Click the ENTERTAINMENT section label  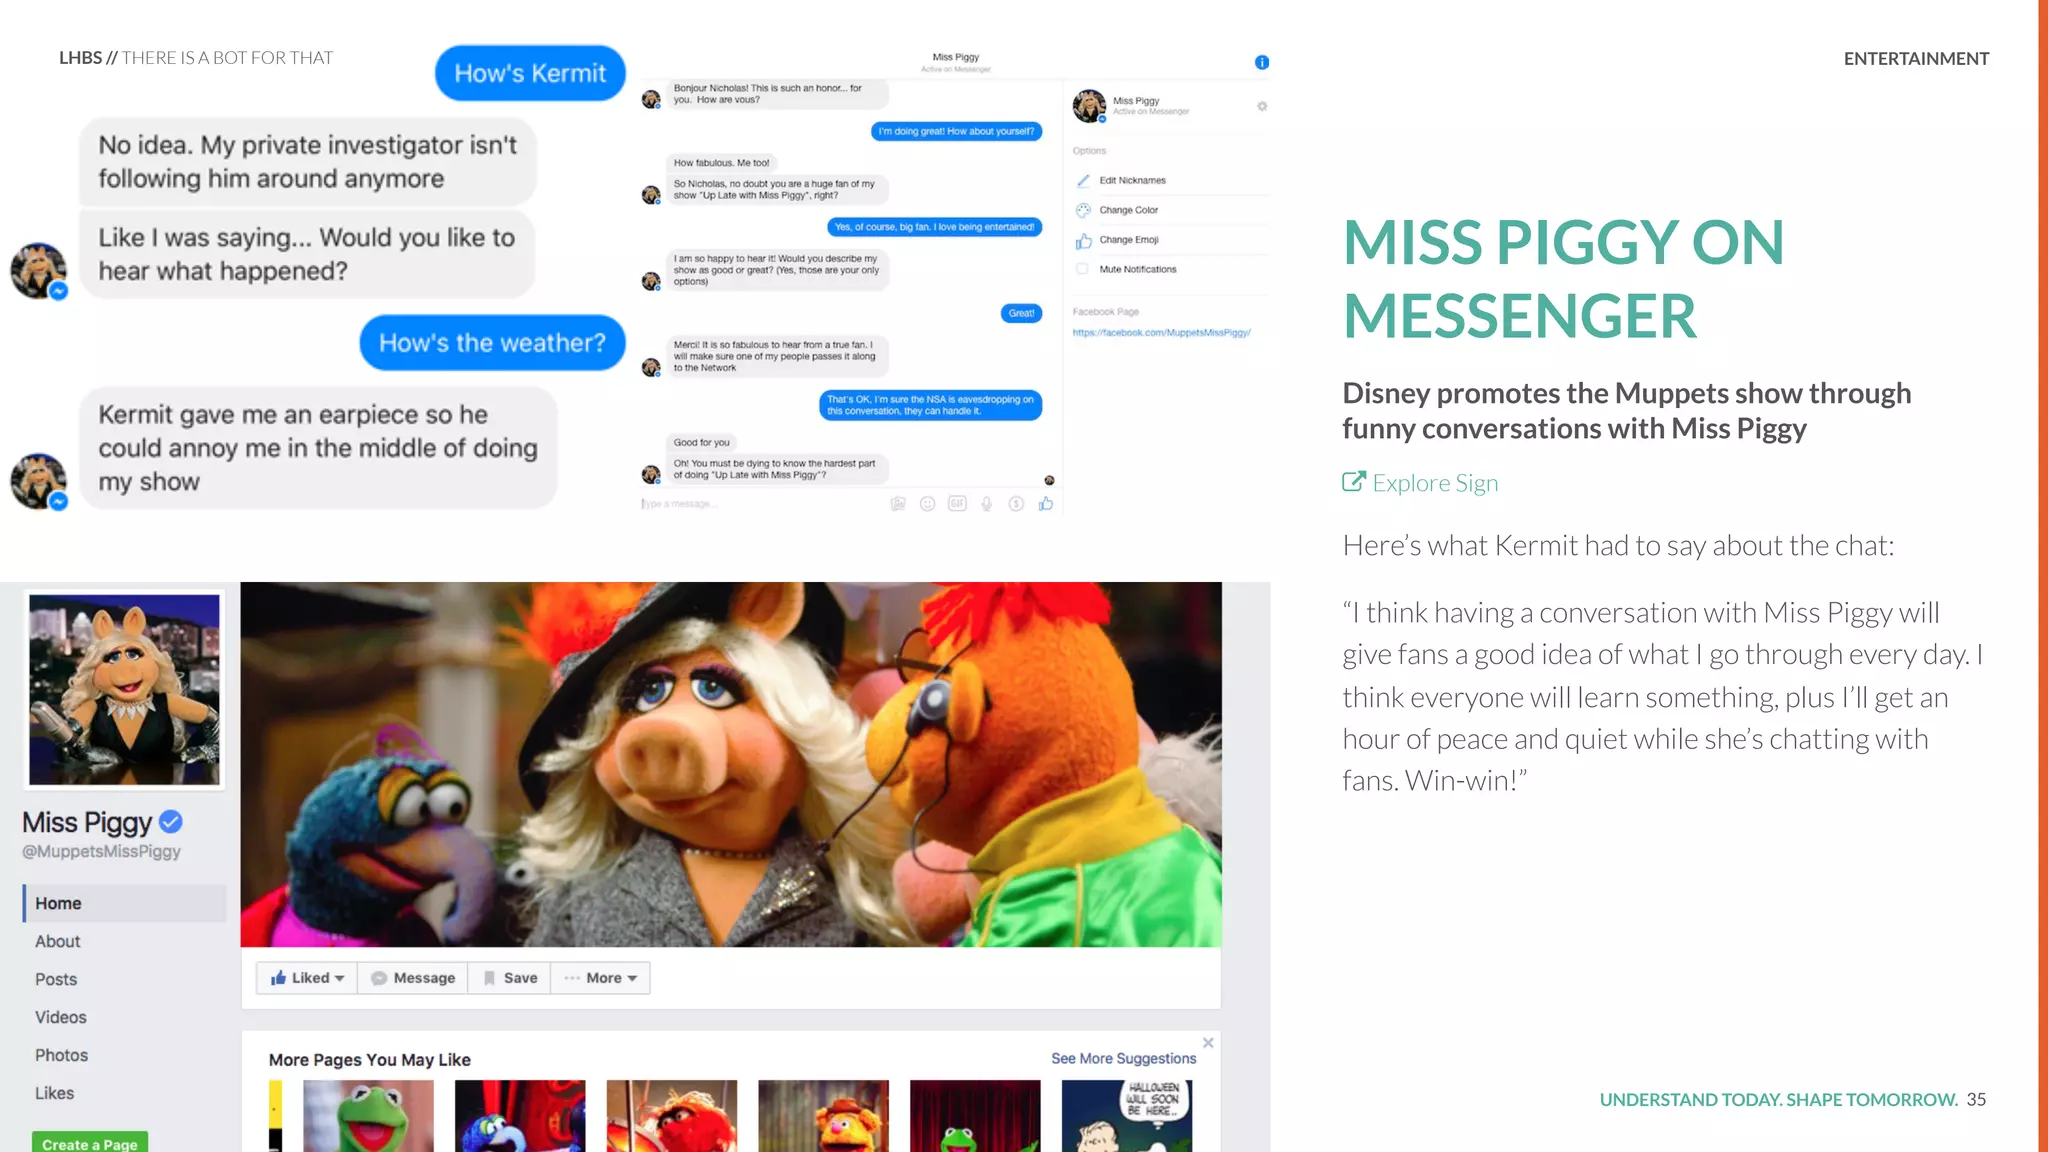coord(1916,59)
